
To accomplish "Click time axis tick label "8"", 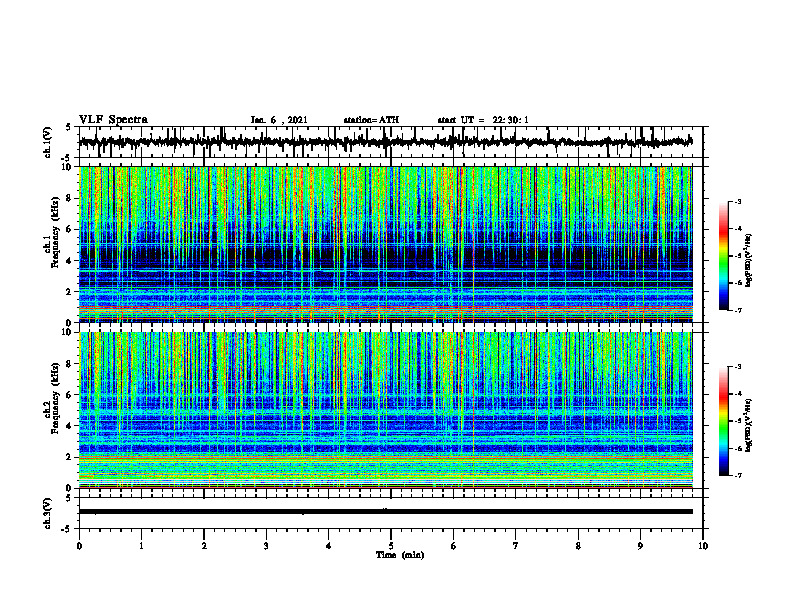I will click(x=578, y=546).
